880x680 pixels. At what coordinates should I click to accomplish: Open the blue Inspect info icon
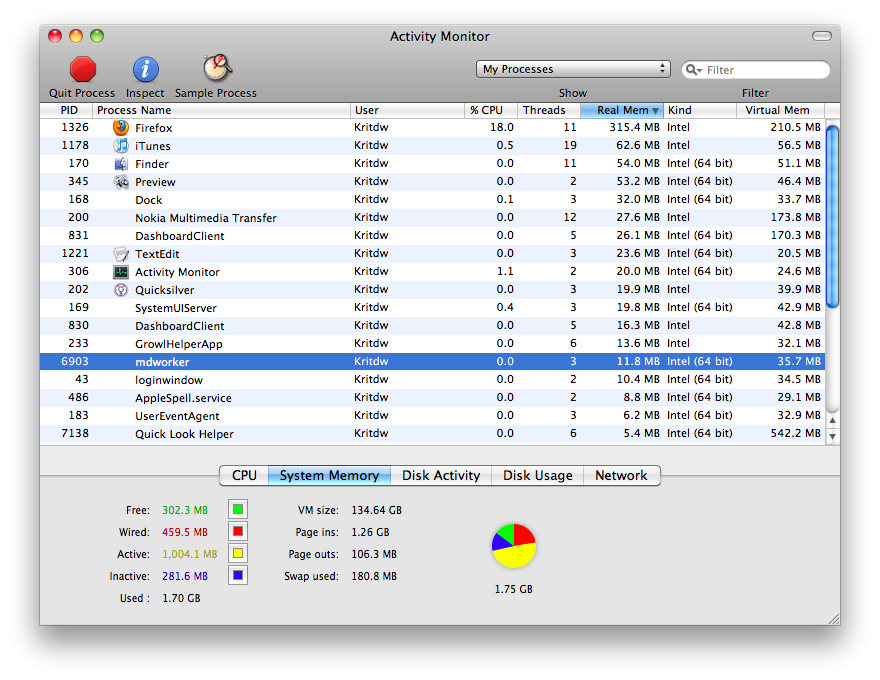145,70
